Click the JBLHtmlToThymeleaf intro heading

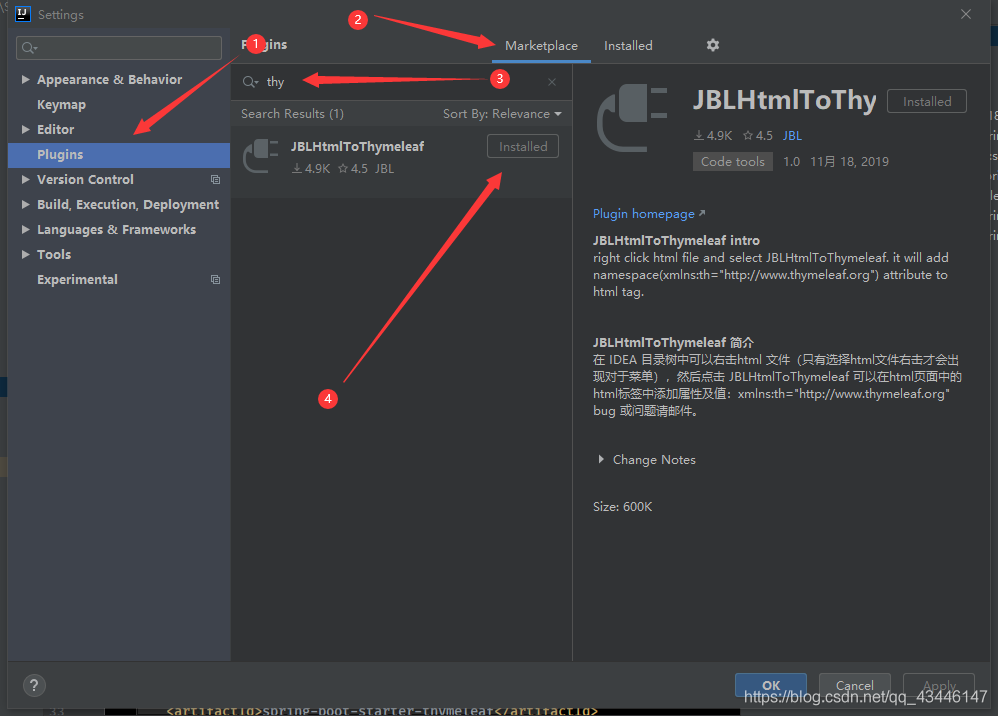tap(676, 241)
